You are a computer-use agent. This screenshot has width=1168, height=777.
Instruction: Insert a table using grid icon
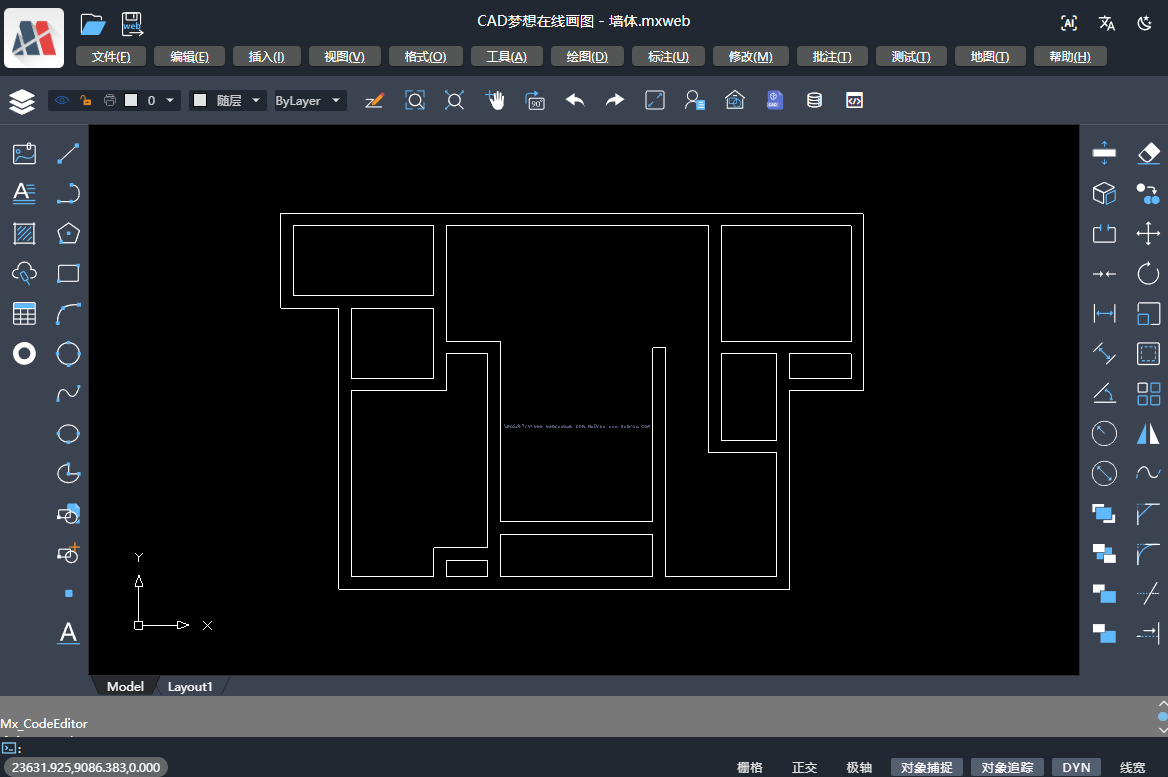coord(25,314)
